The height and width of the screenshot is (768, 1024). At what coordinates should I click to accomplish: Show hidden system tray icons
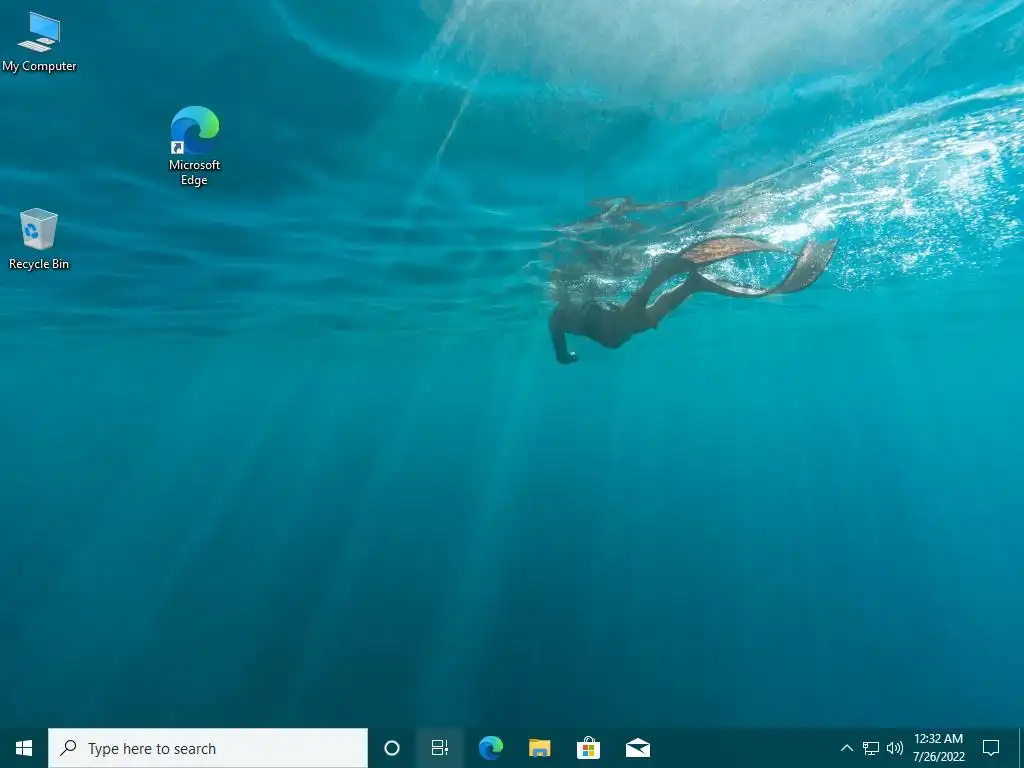coord(846,748)
